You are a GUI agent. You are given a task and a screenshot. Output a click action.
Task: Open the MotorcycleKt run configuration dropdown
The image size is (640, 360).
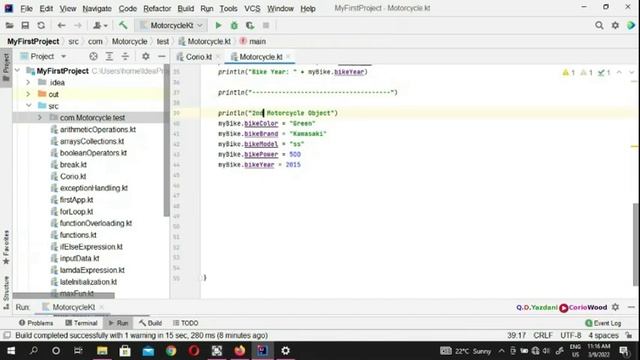171,25
